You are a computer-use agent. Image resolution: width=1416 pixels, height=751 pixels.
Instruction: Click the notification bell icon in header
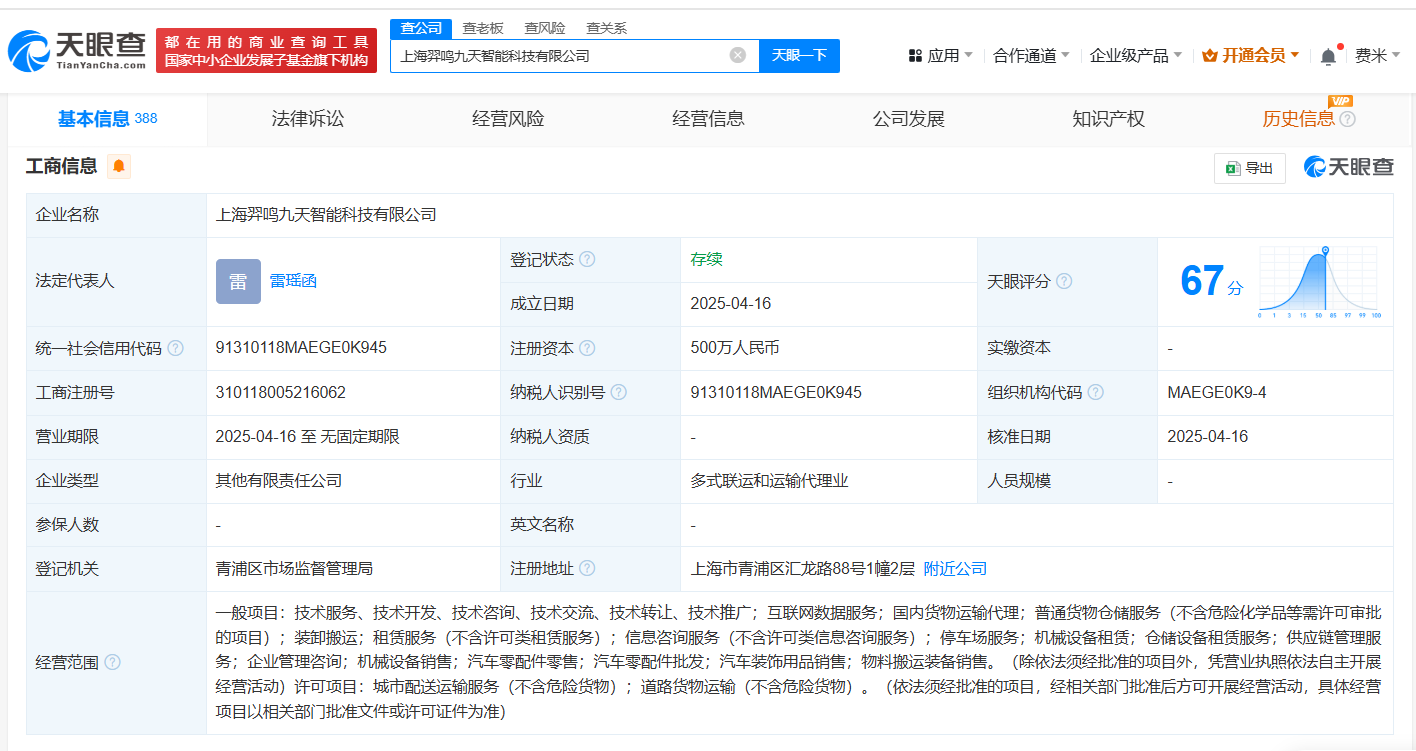1327,57
